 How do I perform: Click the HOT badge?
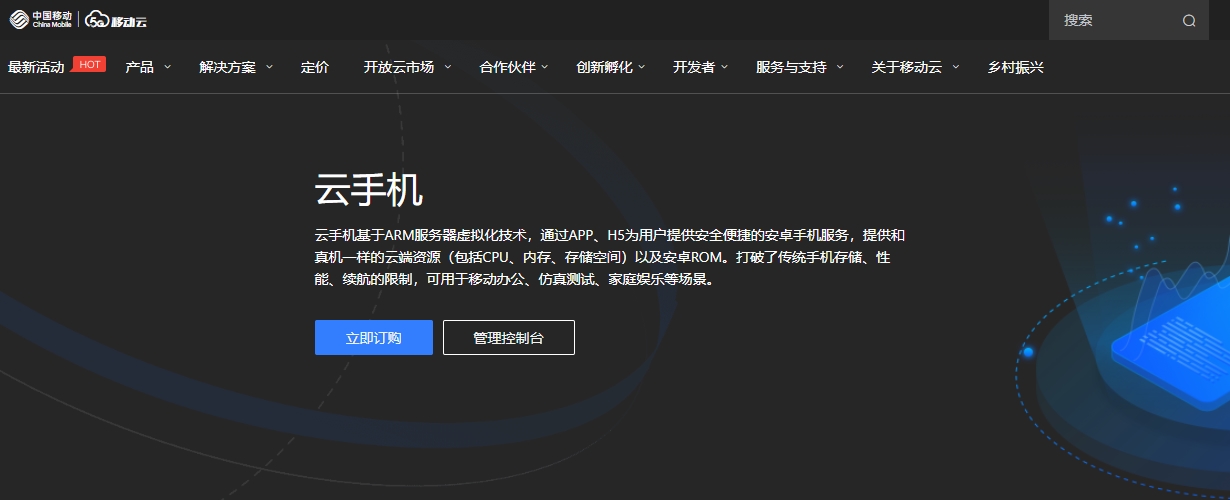pyautogui.click(x=89, y=64)
